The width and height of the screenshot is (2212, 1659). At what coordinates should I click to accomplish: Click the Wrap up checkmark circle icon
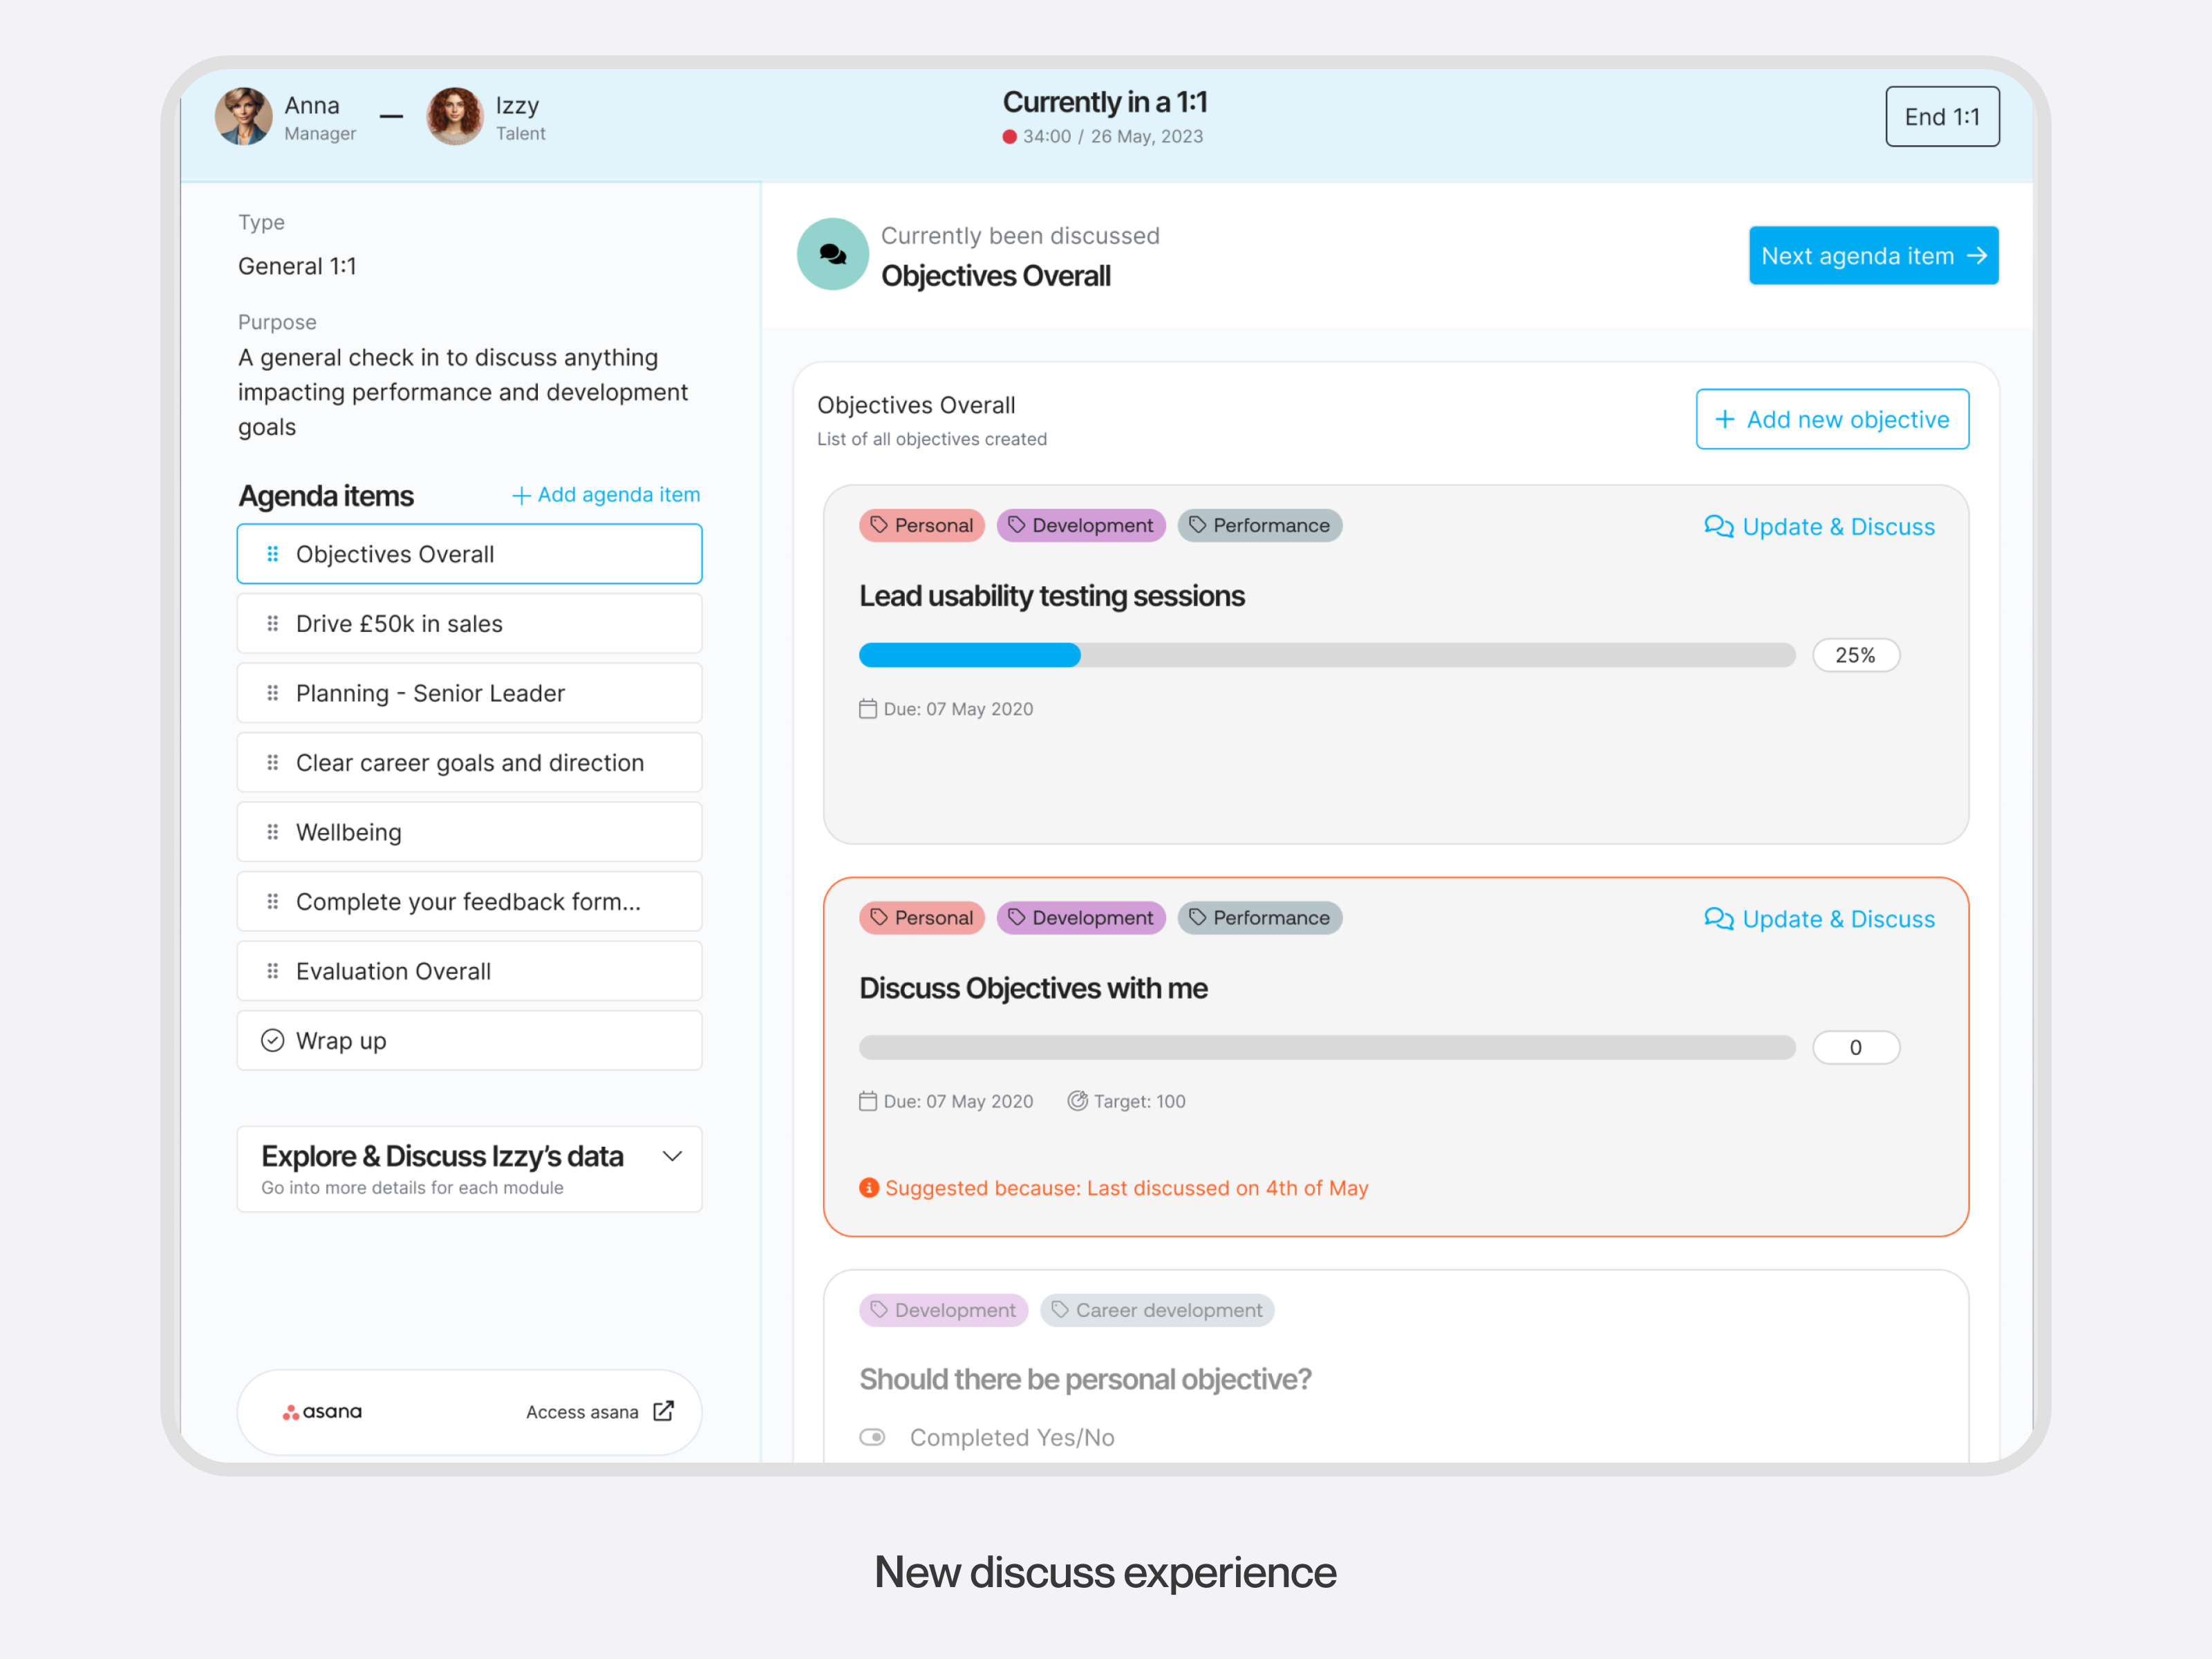pyautogui.click(x=272, y=1040)
